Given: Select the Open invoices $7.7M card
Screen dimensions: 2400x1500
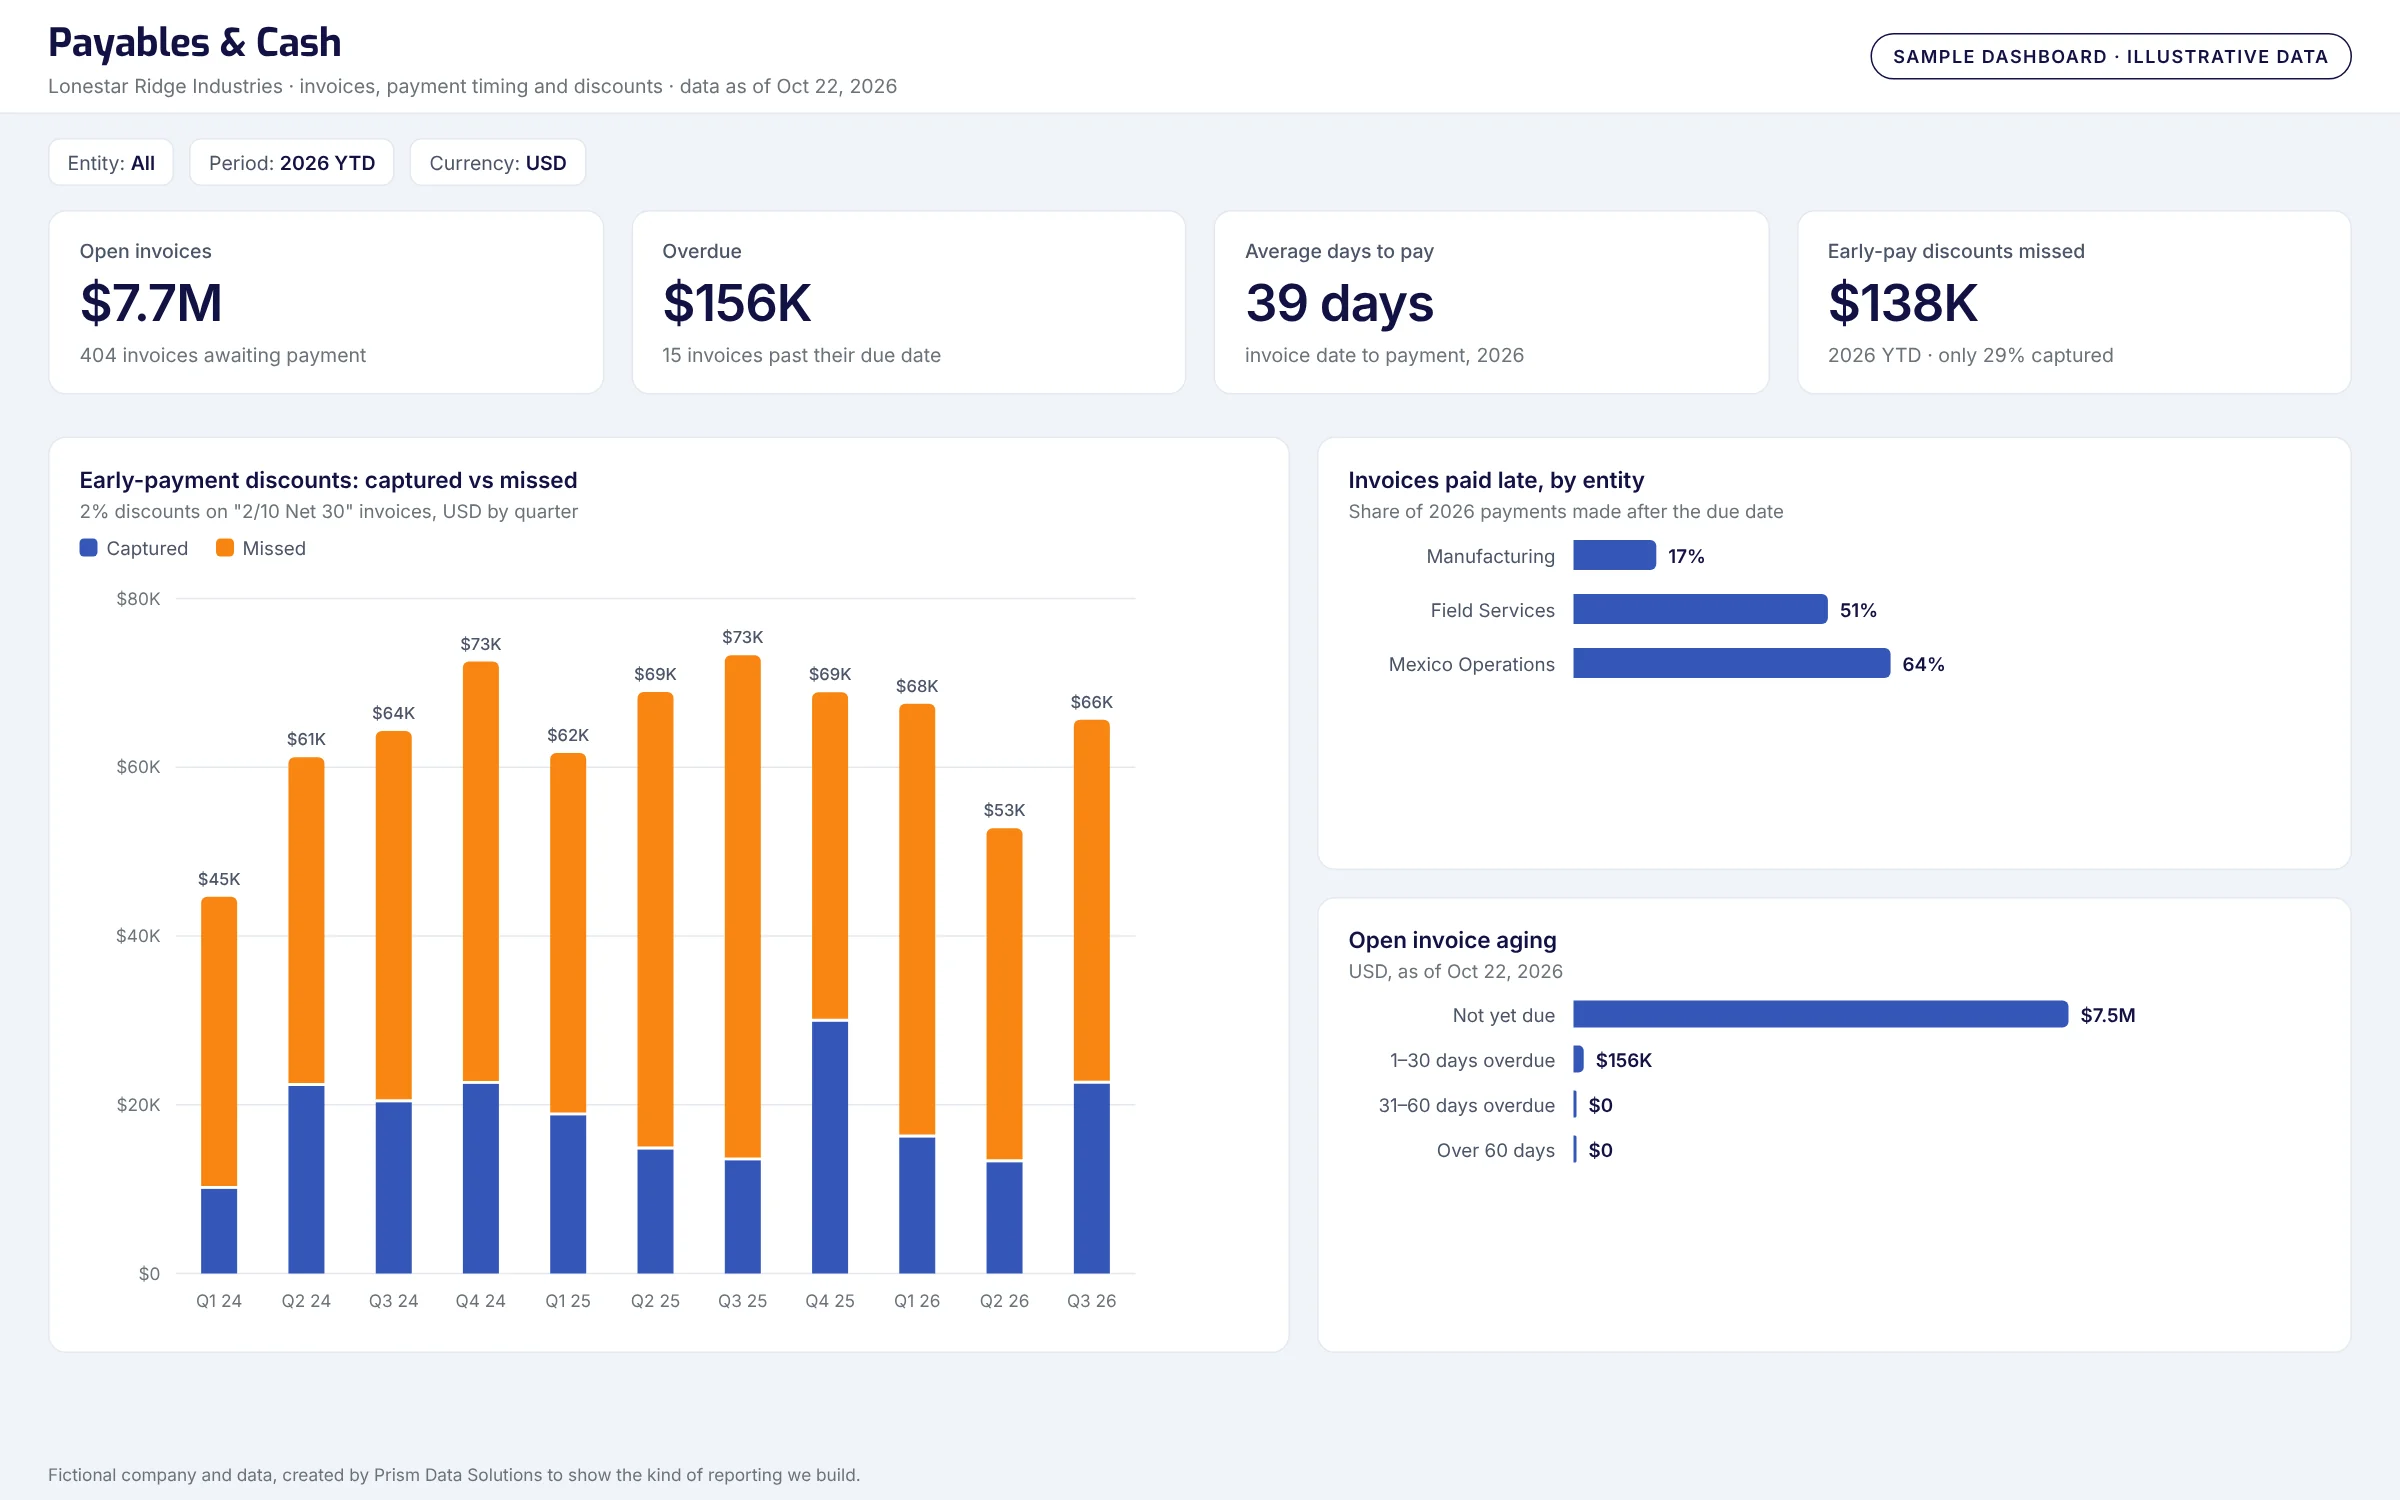Looking at the screenshot, I should 326,302.
